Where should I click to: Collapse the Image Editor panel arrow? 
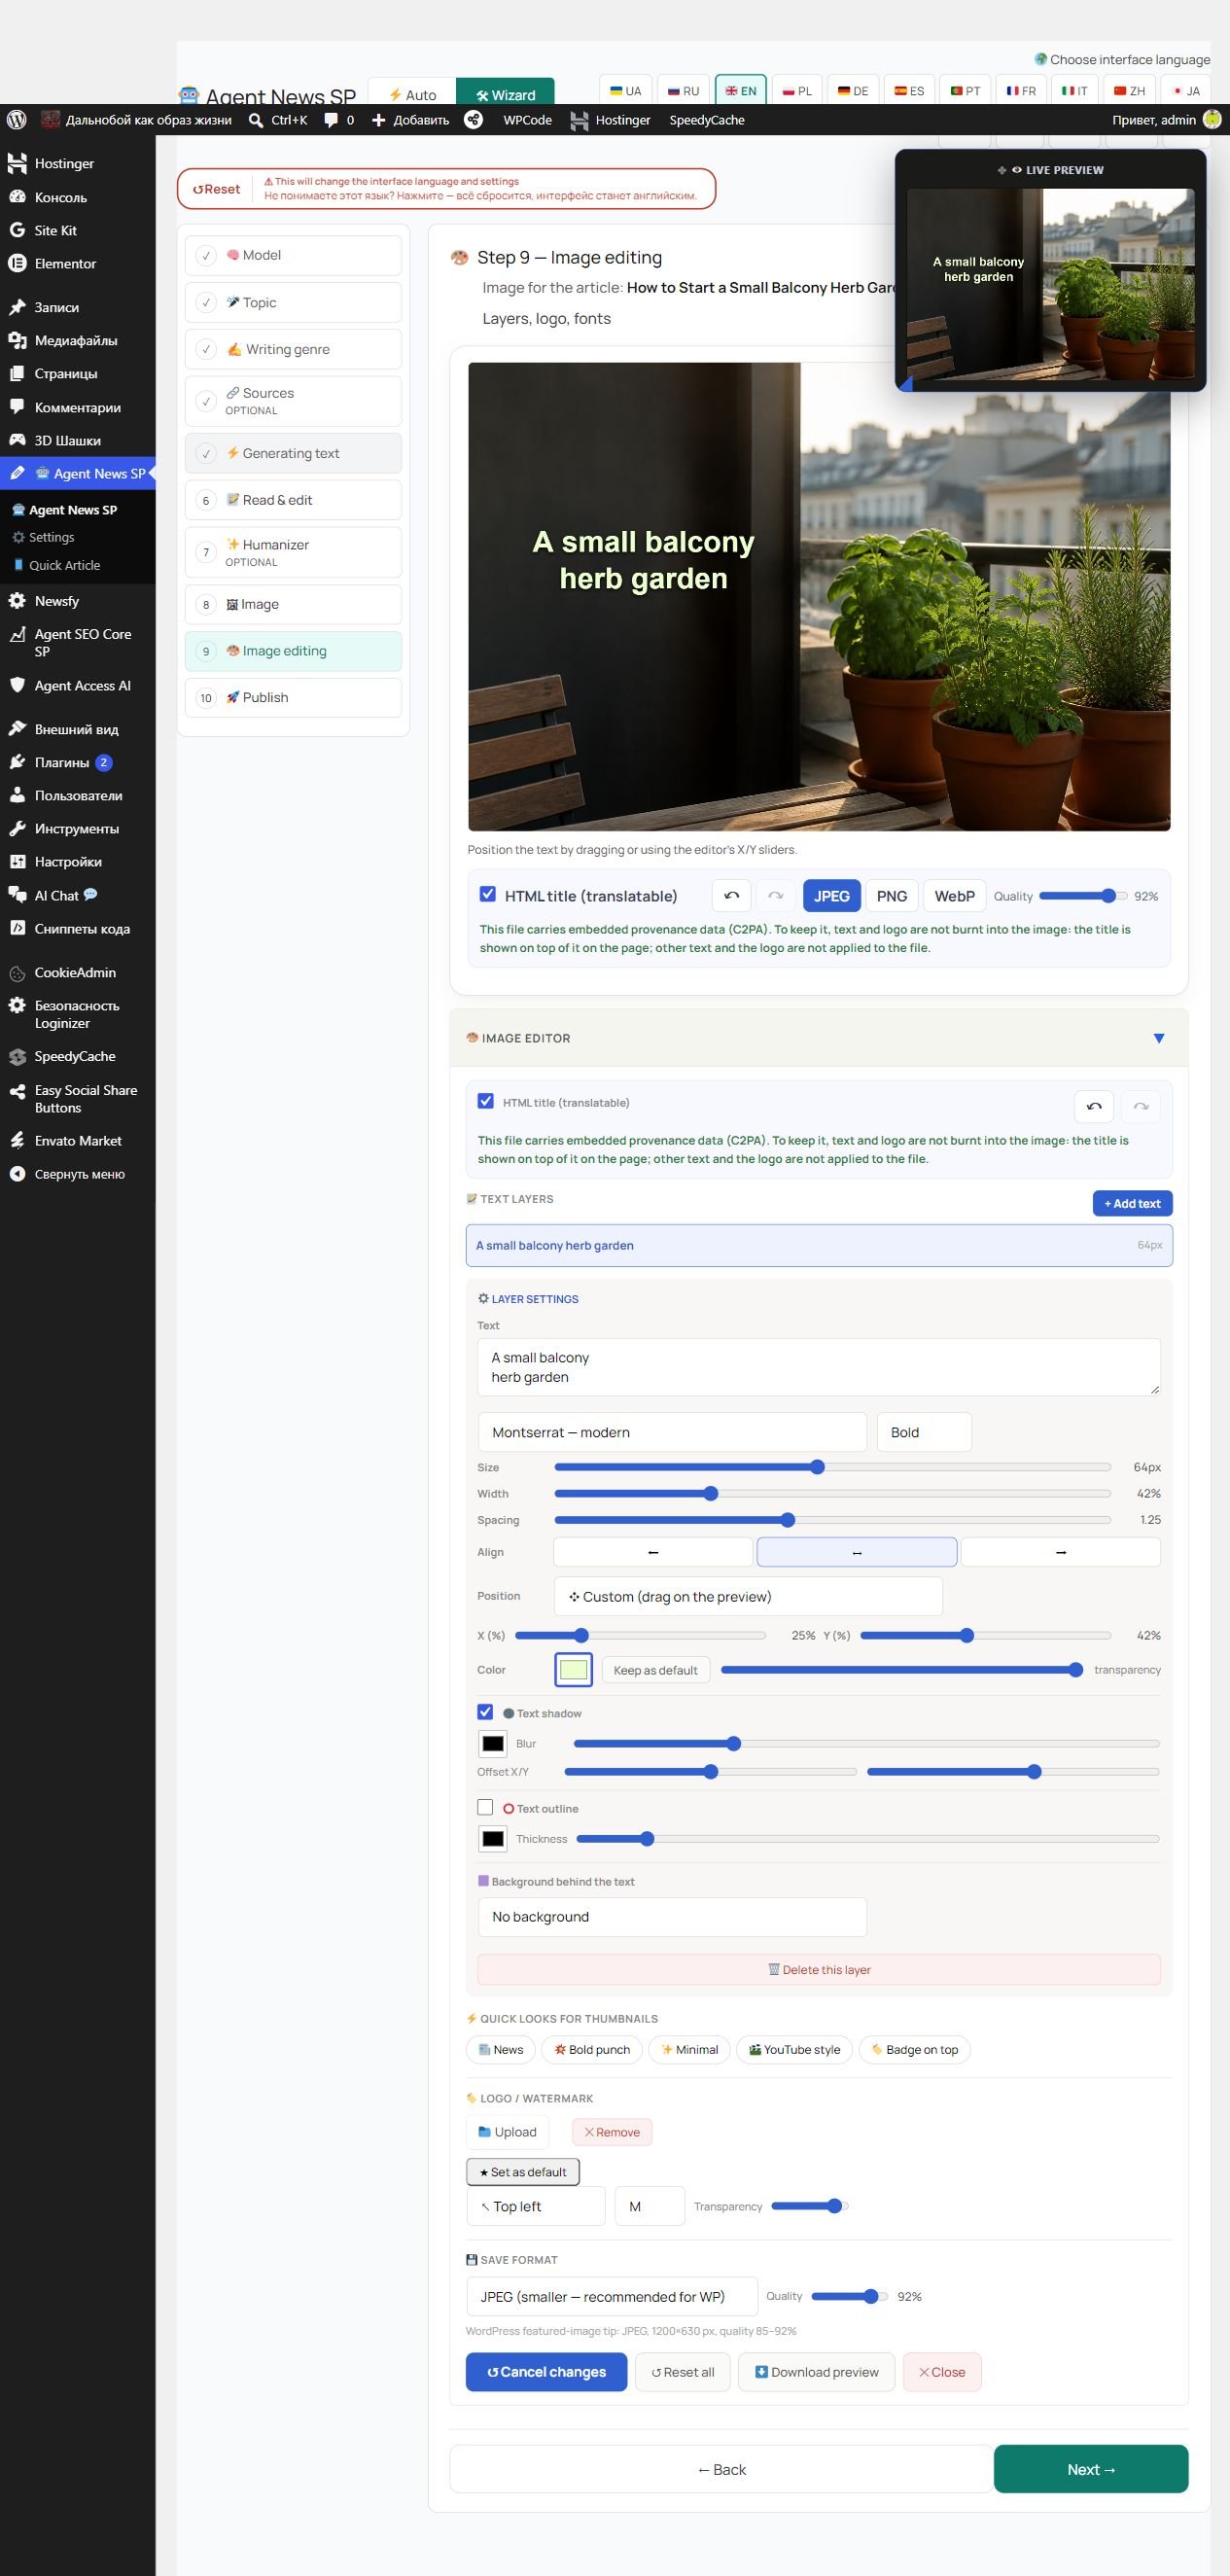click(x=1158, y=1038)
